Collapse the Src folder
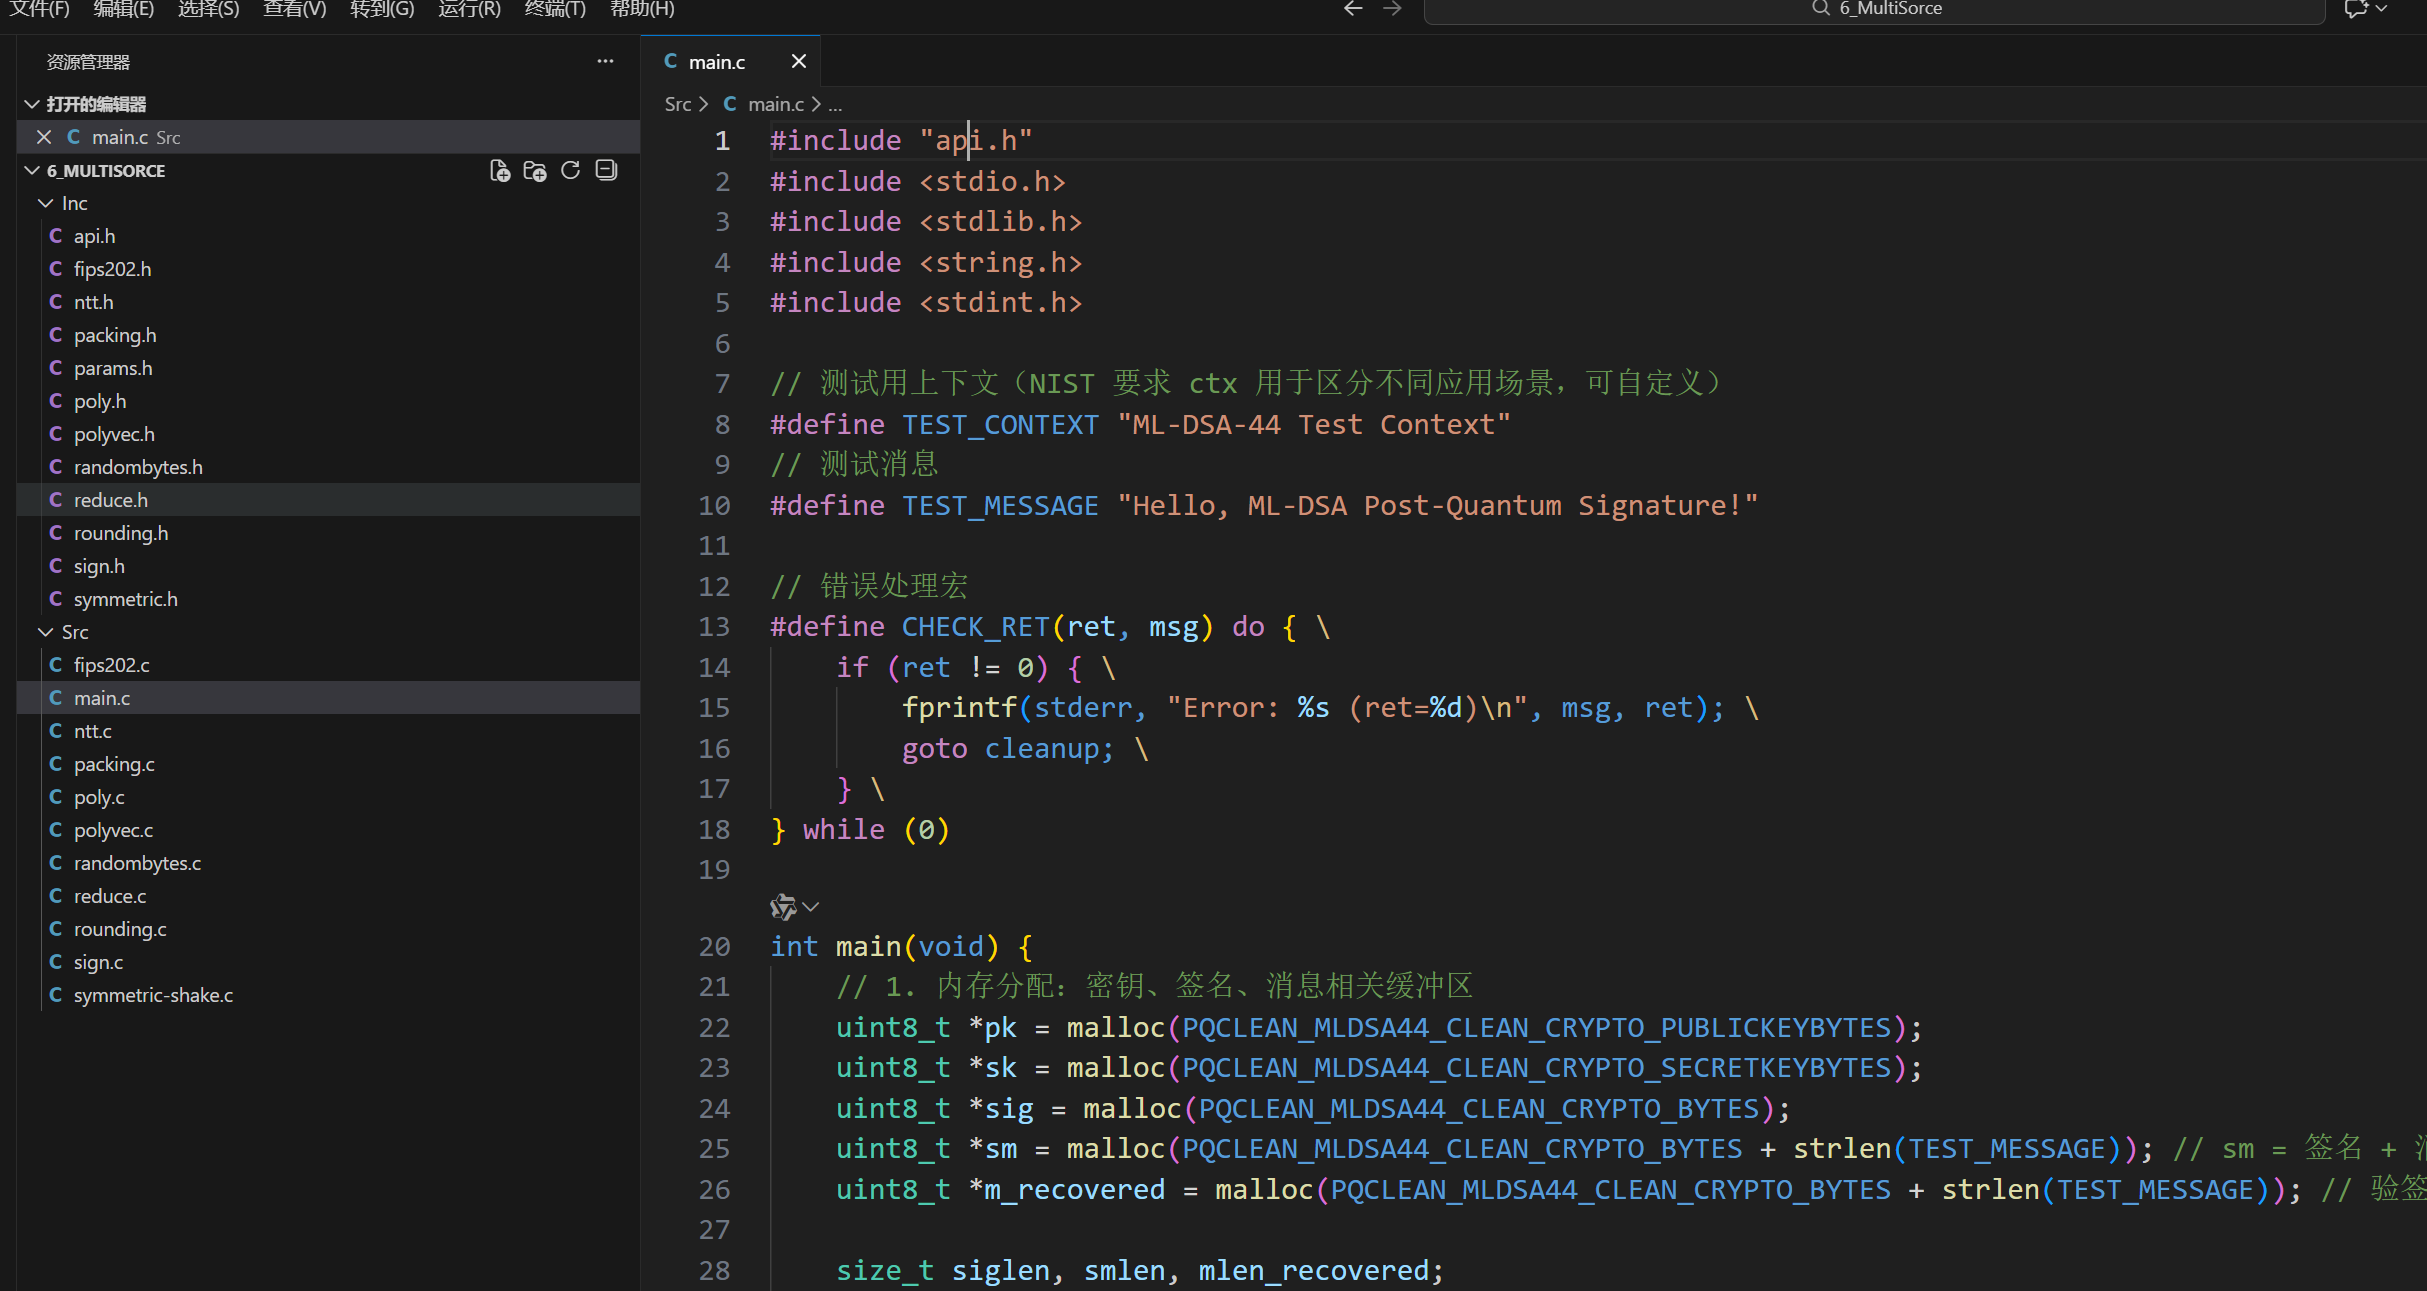 [46, 632]
